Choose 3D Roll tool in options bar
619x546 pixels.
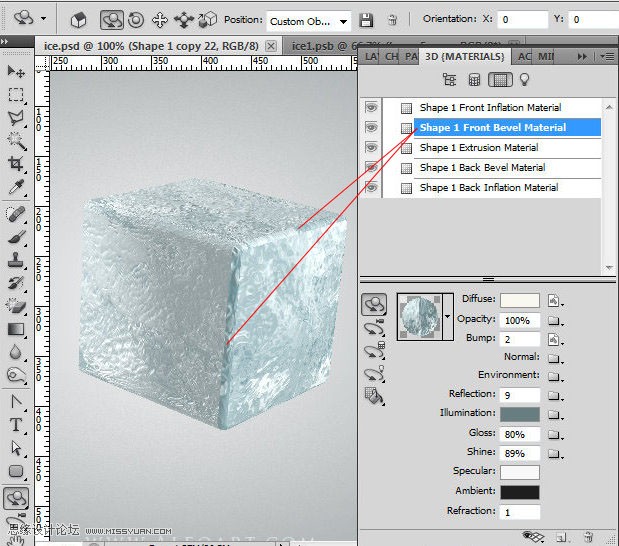(136, 20)
